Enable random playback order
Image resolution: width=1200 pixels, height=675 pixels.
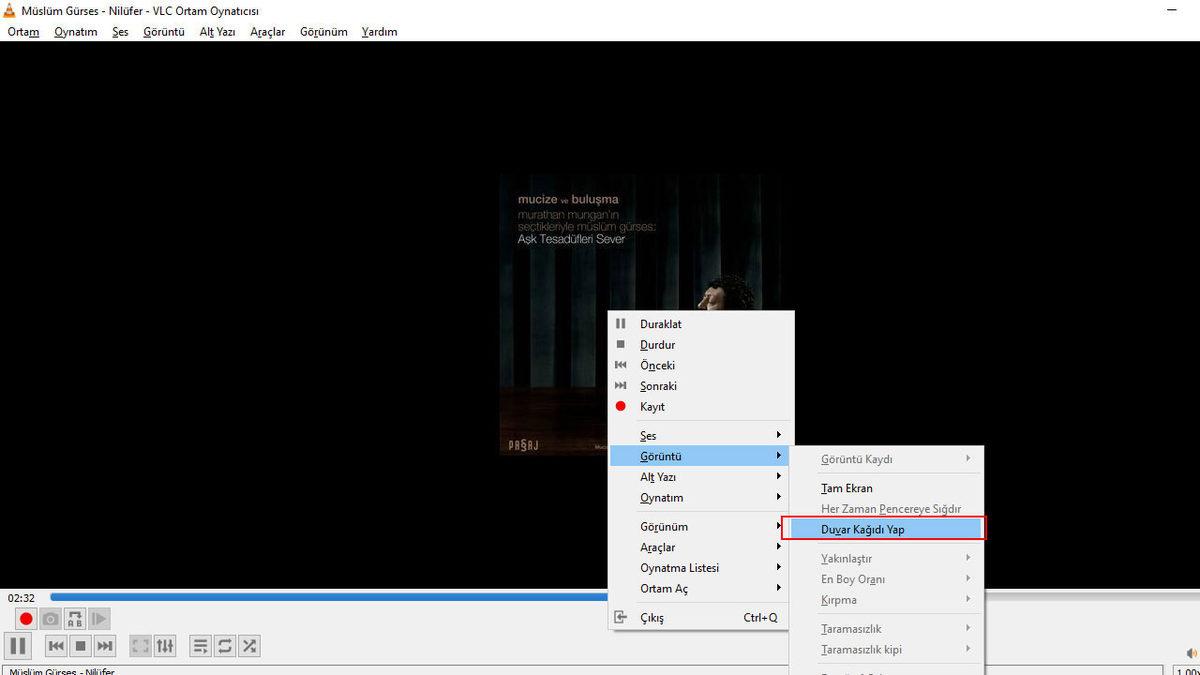click(x=248, y=645)
